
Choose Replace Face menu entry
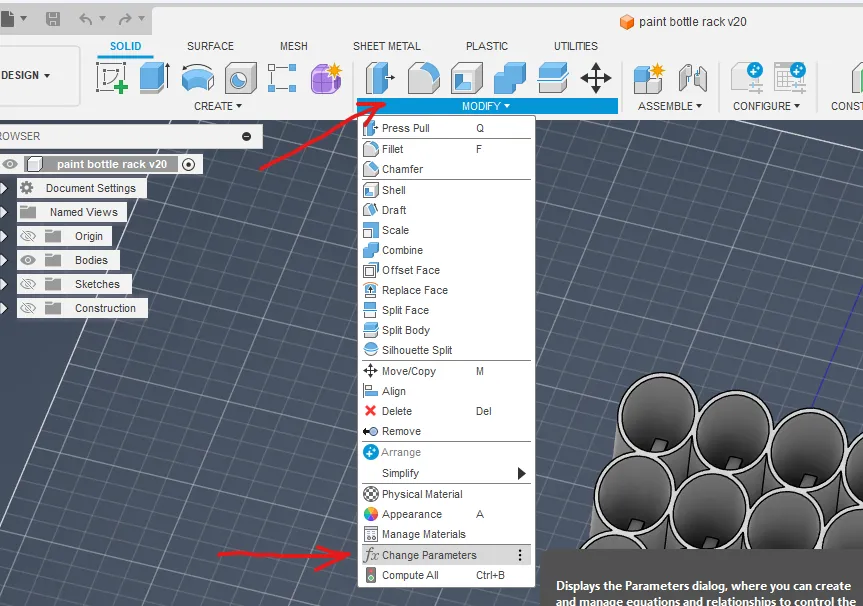pos(446,290)
